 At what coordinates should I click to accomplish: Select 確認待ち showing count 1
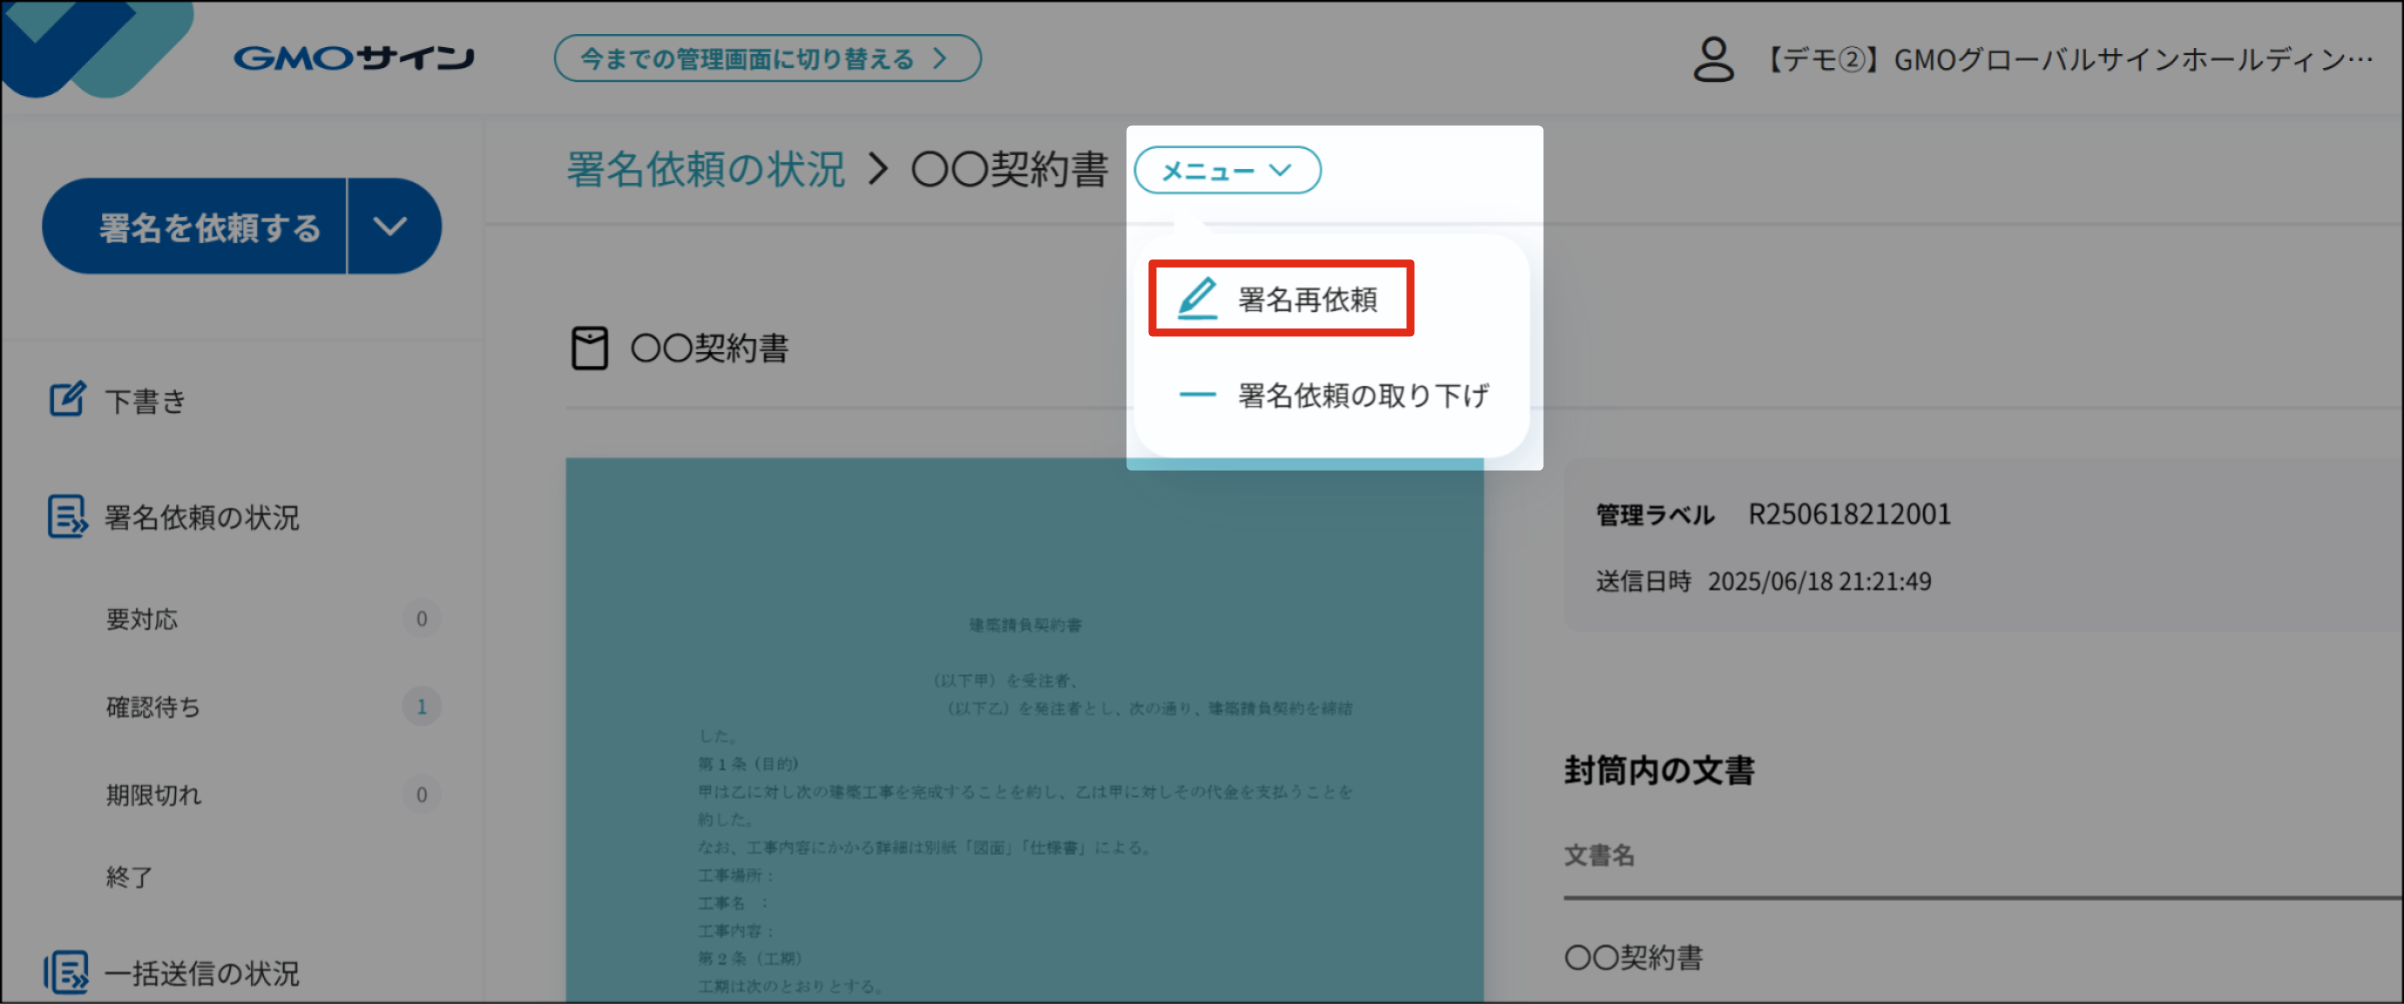pyautogui.click(x=151, y=706)
